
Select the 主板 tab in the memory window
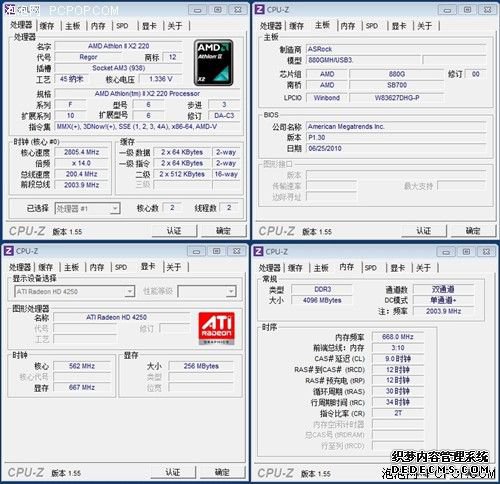[321, 268]
